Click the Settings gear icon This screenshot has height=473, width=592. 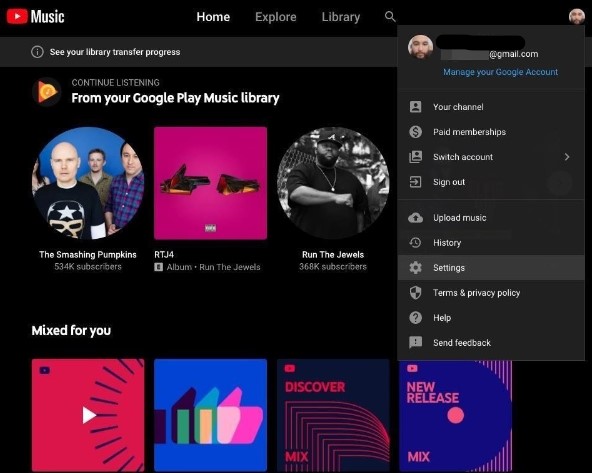pos(415,268)
